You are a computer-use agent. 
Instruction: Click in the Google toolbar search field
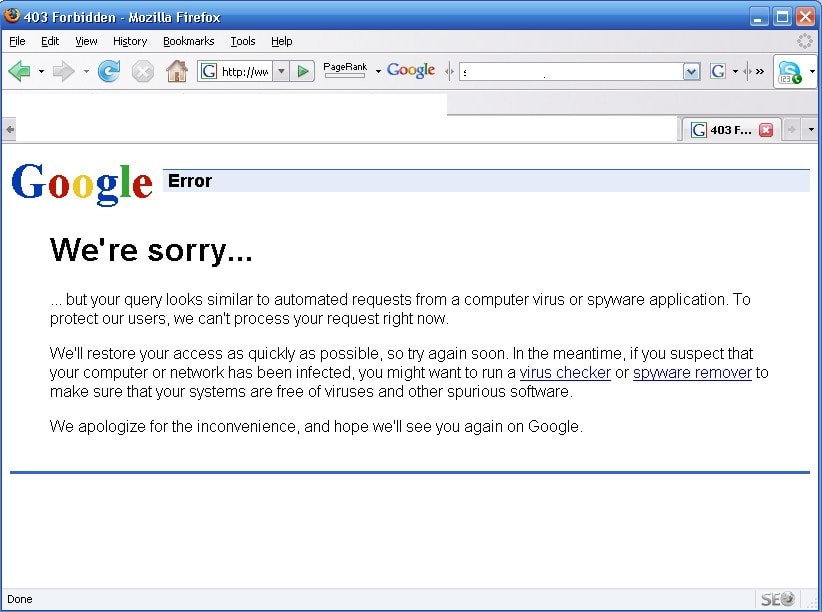[x=571, y=71]
